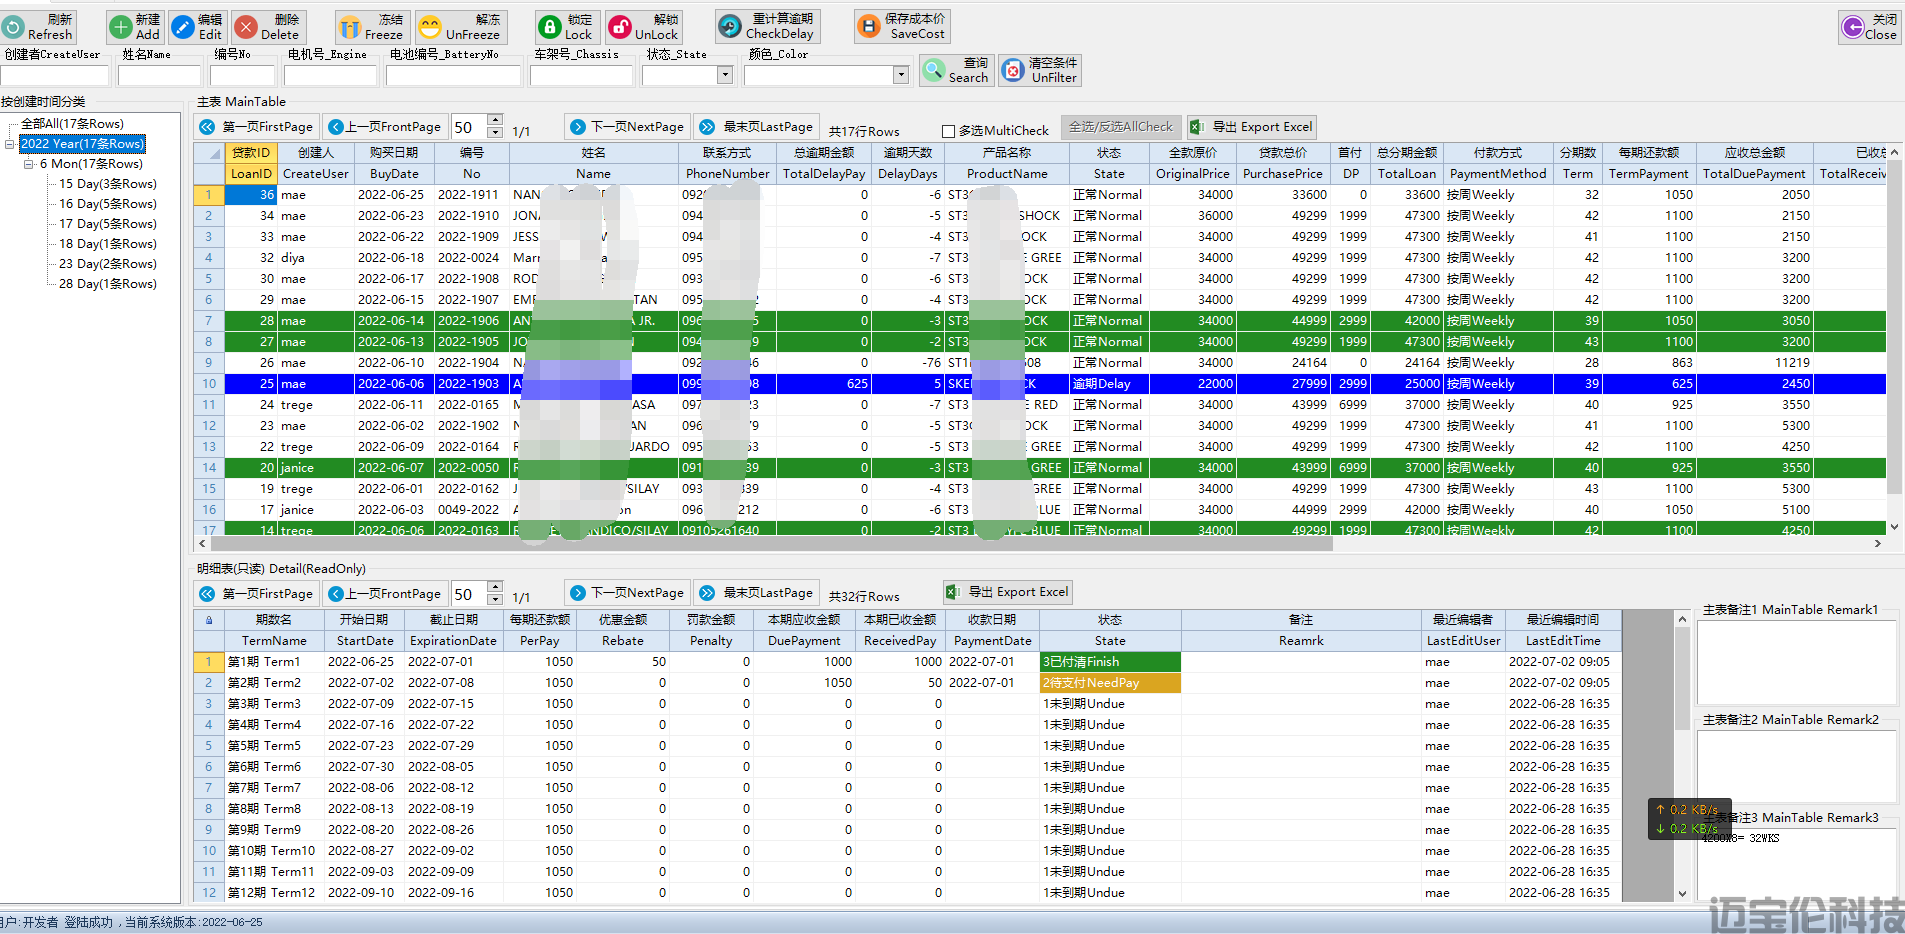
Task: Click Detail table vertical scrollbar down arrow
Action: tap(1682, 893)
